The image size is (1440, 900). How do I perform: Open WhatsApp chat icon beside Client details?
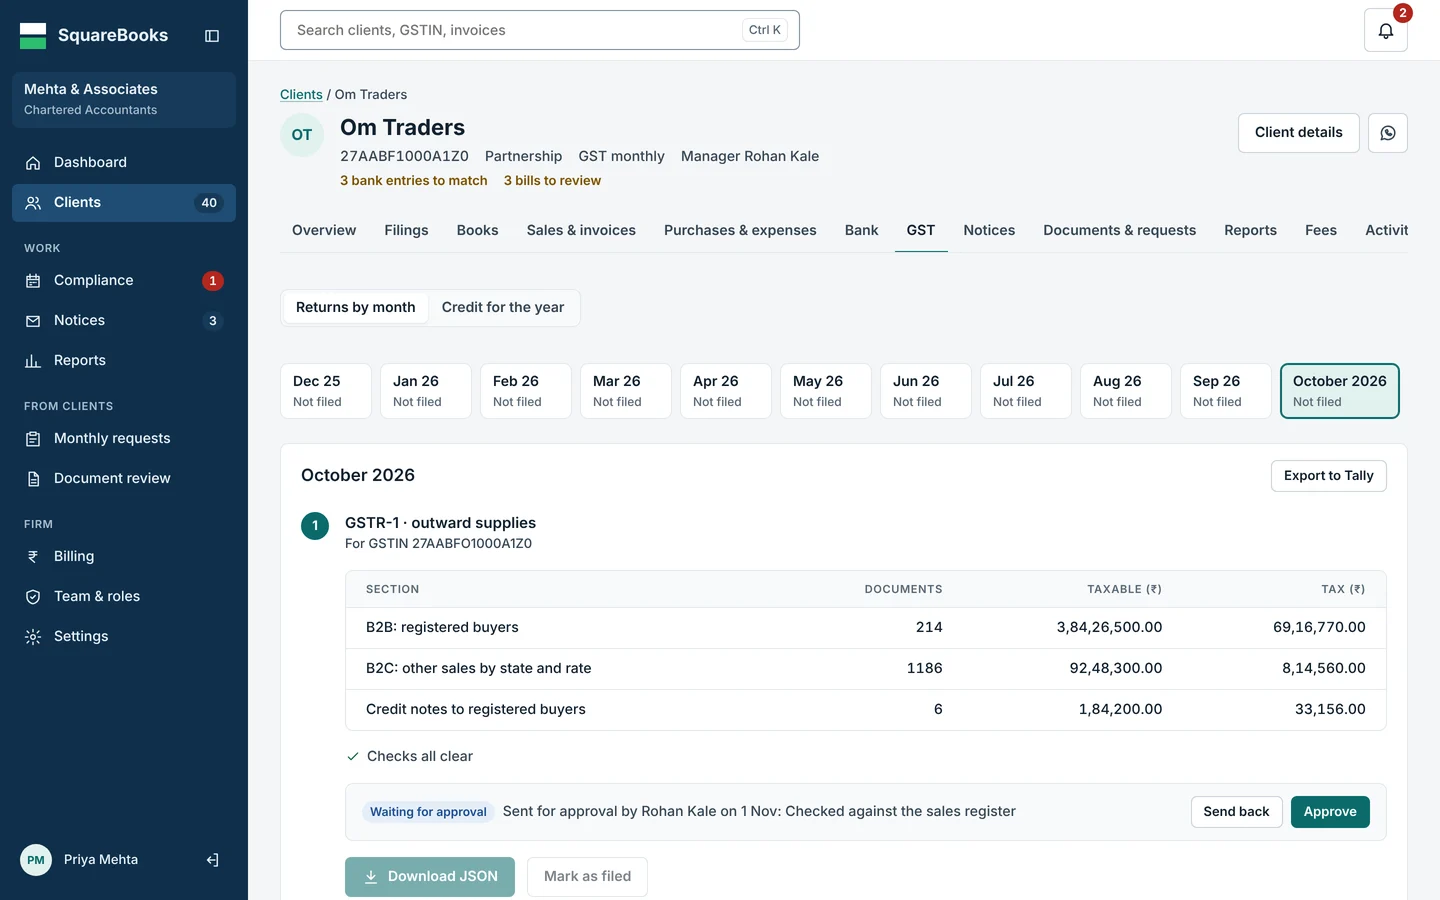tap(1388, 133)
